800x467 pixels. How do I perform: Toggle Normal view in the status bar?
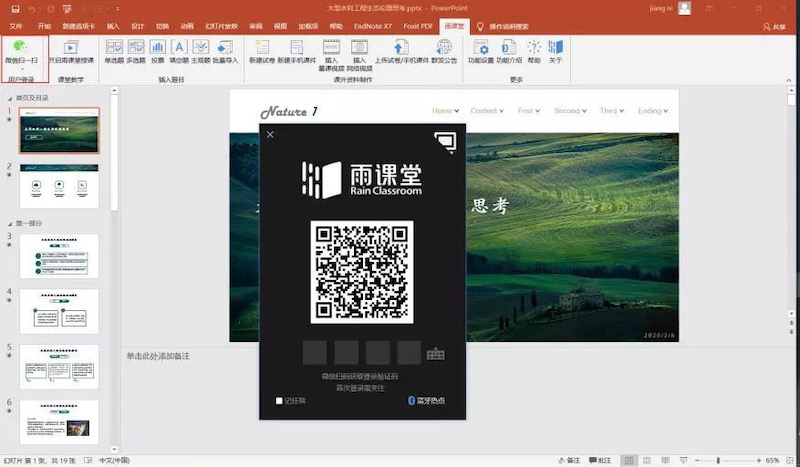point(629,460)
